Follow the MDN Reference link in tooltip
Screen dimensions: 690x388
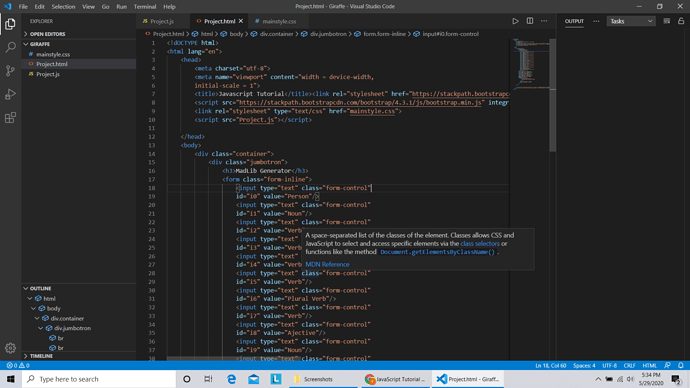[x=327, y=264]
